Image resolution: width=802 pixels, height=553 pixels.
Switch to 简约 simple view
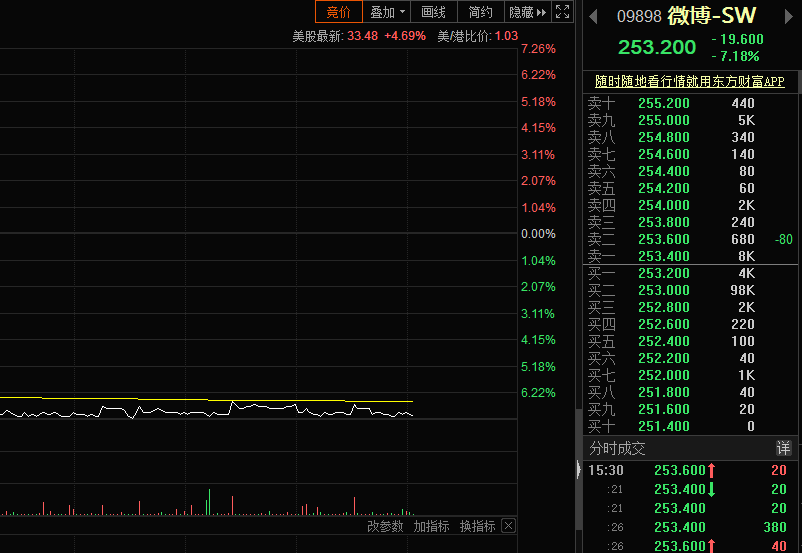click(x=480, y=12)
